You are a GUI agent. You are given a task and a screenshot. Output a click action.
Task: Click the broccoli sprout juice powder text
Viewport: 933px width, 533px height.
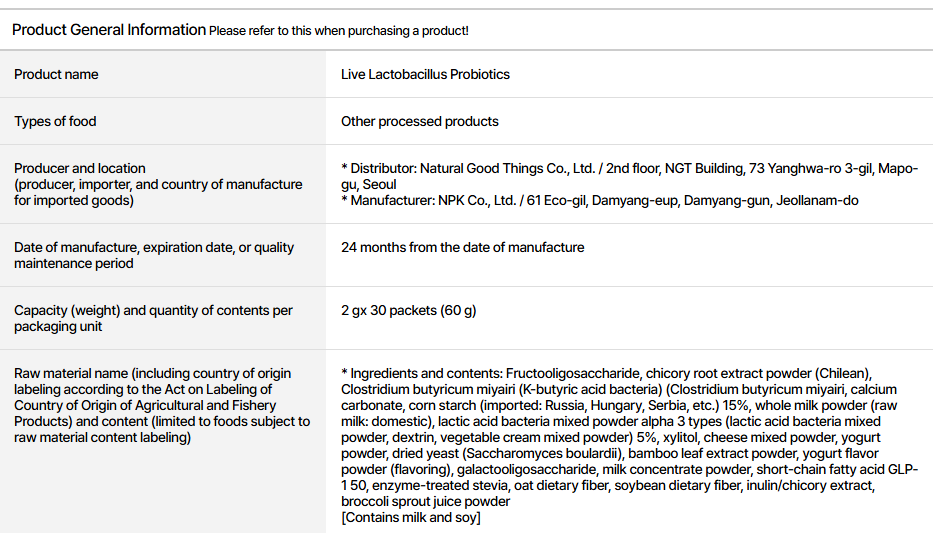click(425, 501)
